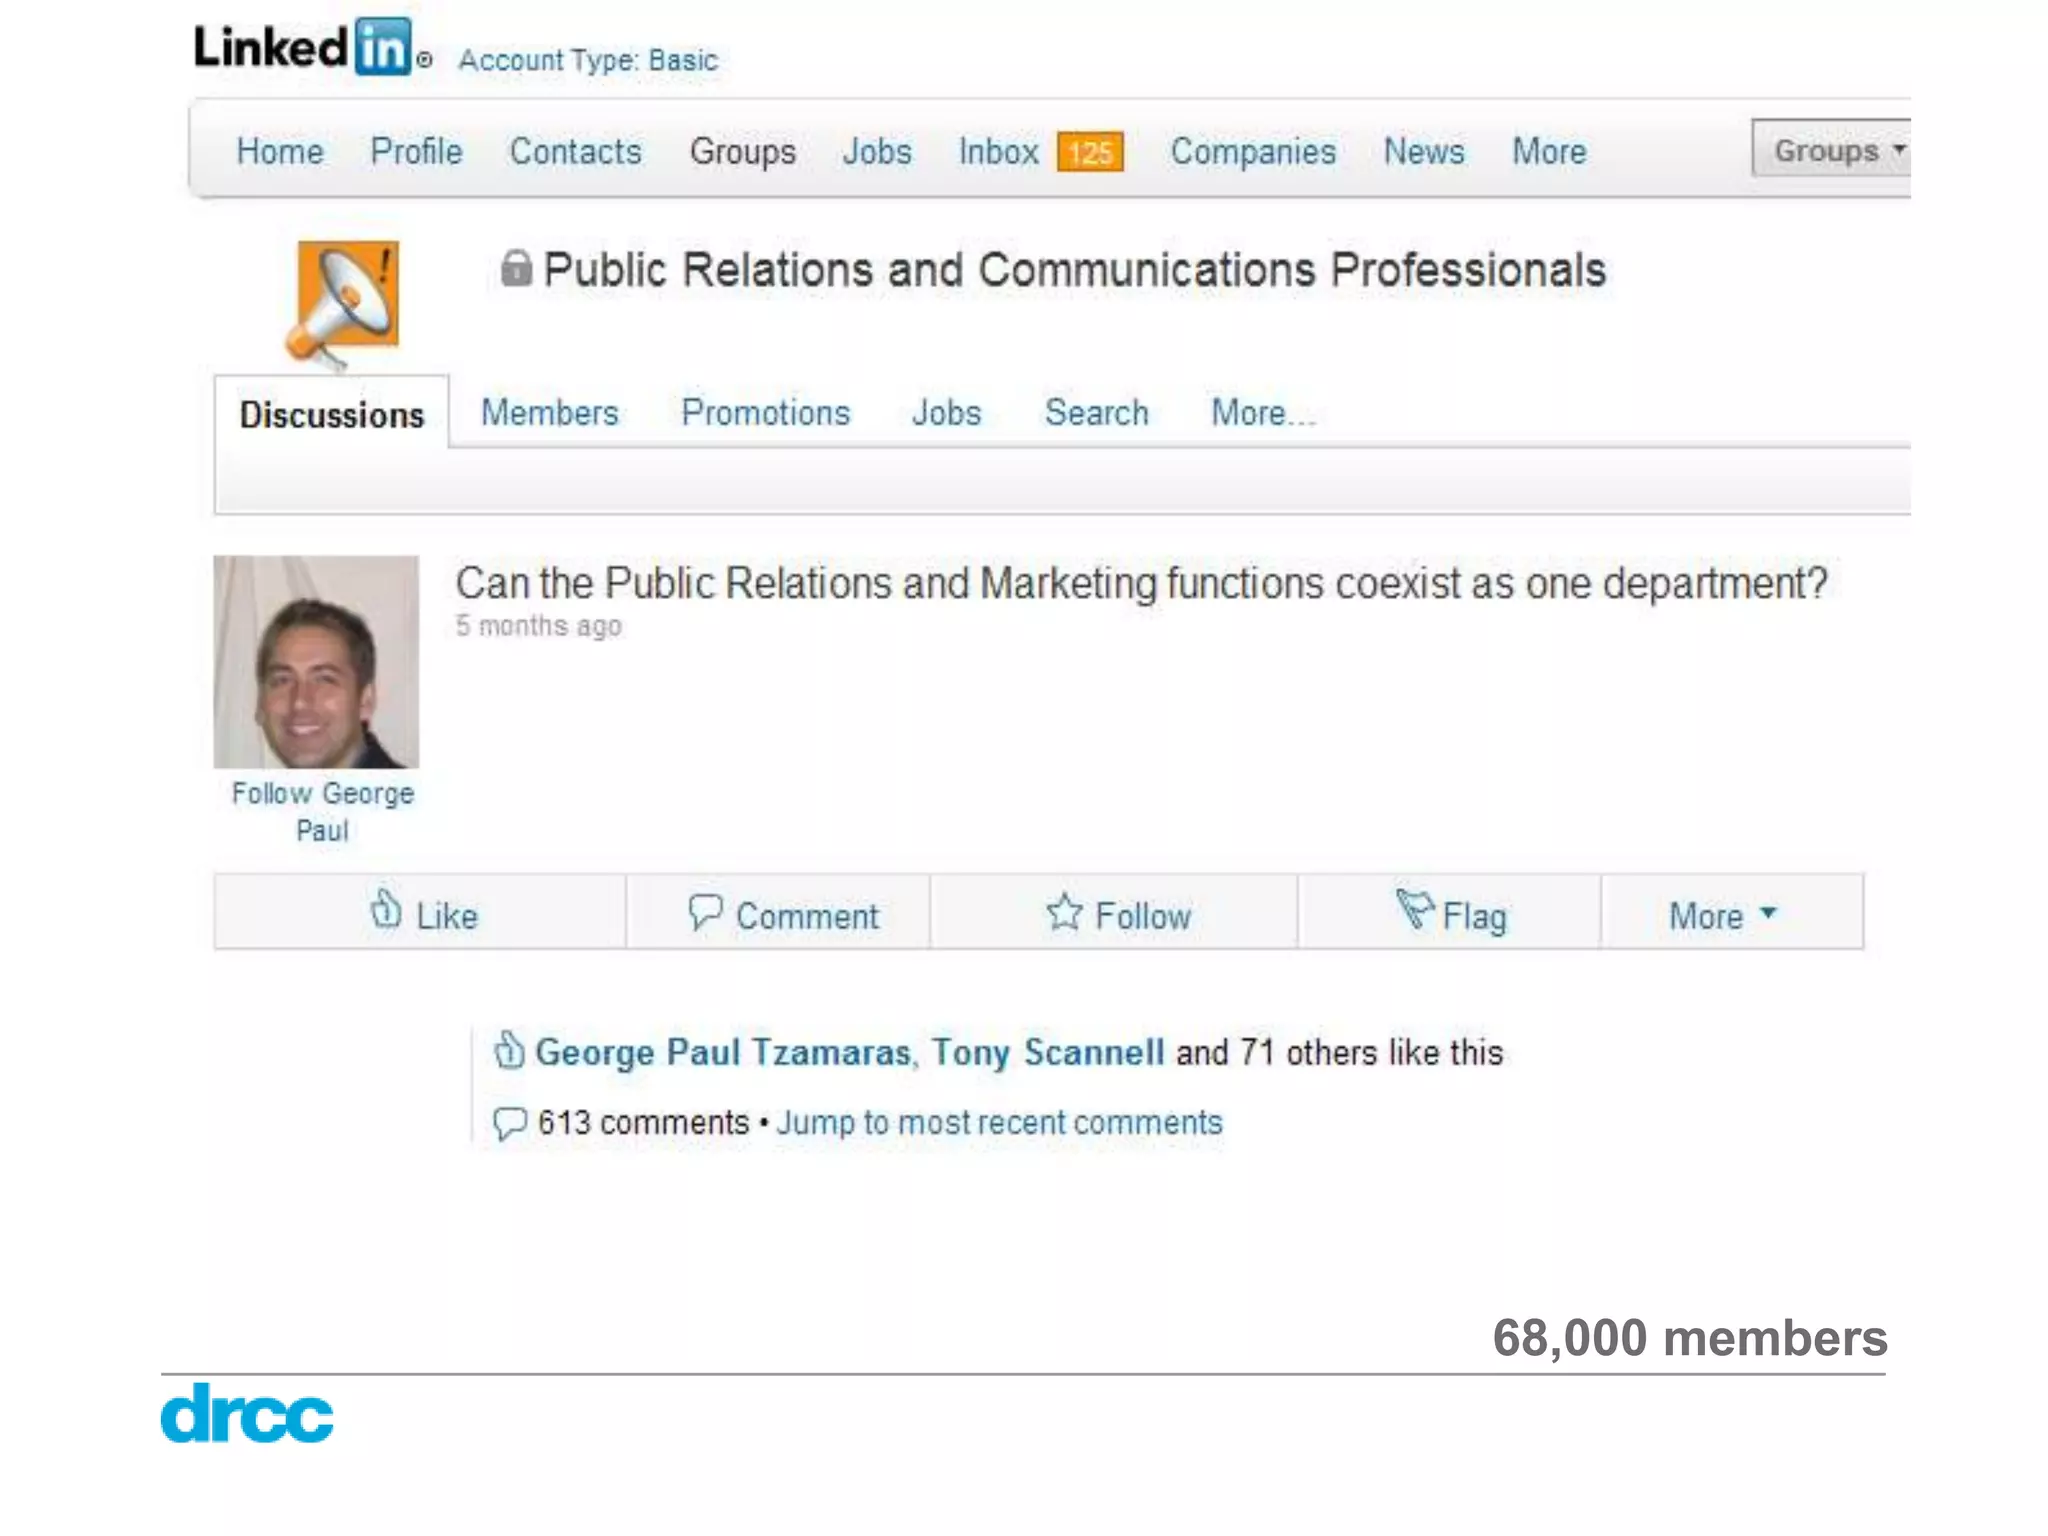Open the Promotions tab
The image size is (2048, 1536).
click(x=765, y=413)
